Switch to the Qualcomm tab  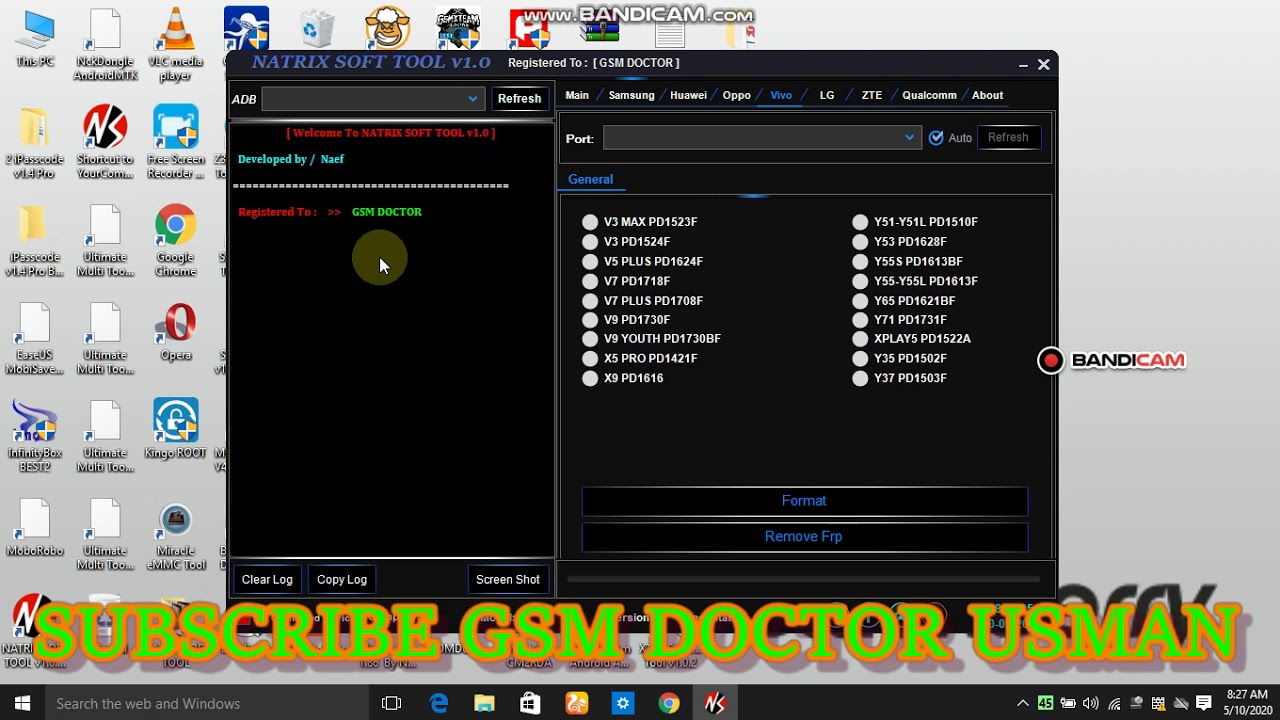coord(929,95)
